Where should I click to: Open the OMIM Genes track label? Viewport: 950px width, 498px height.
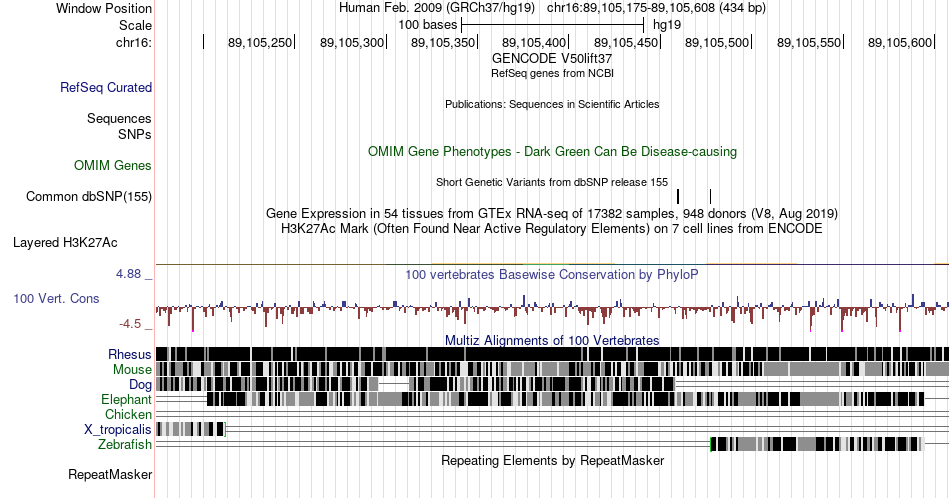coord(113,165)
